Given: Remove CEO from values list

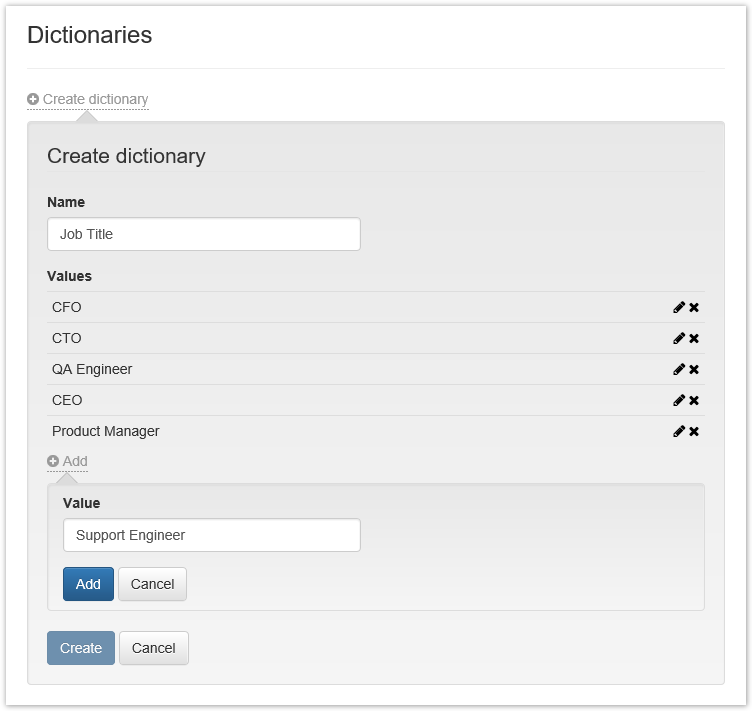Looking at the screenshot, I should pos(694,401).
